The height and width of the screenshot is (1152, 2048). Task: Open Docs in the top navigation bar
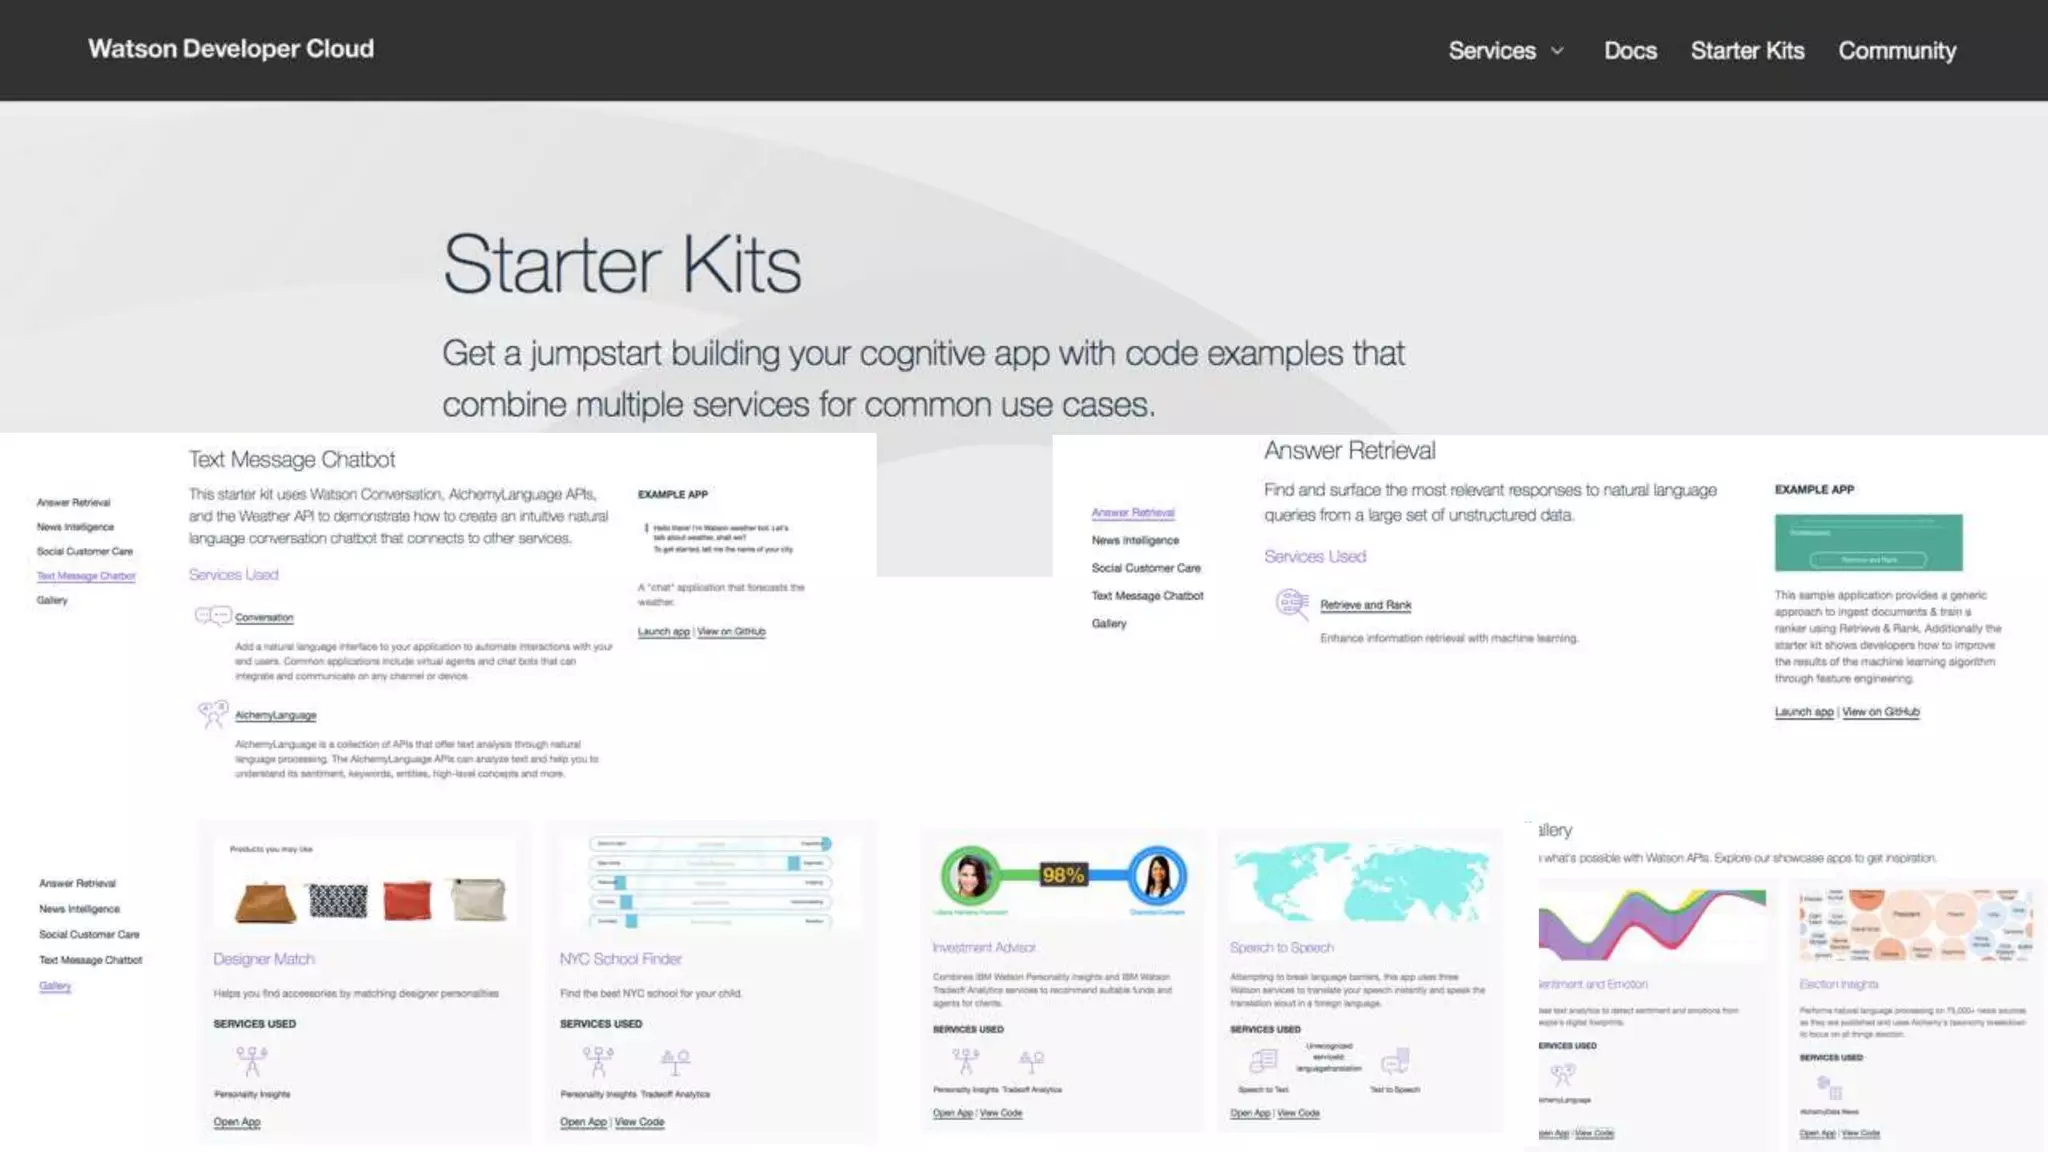[1630, 51]
